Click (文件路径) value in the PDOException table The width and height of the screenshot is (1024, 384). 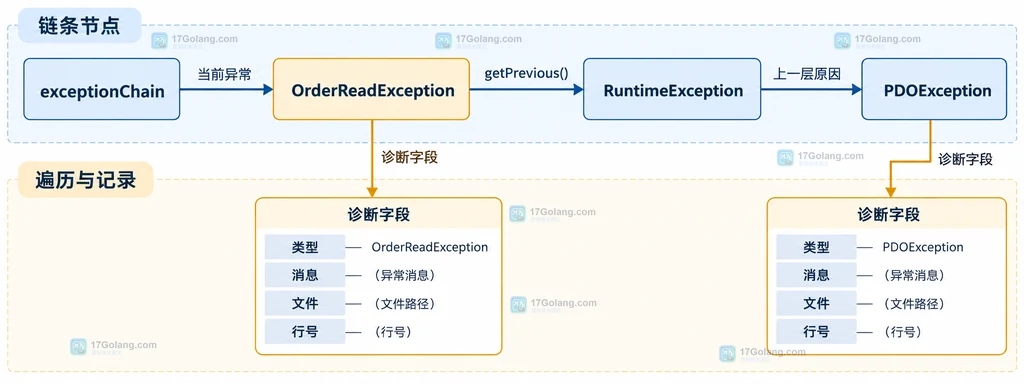pos(915,304)
